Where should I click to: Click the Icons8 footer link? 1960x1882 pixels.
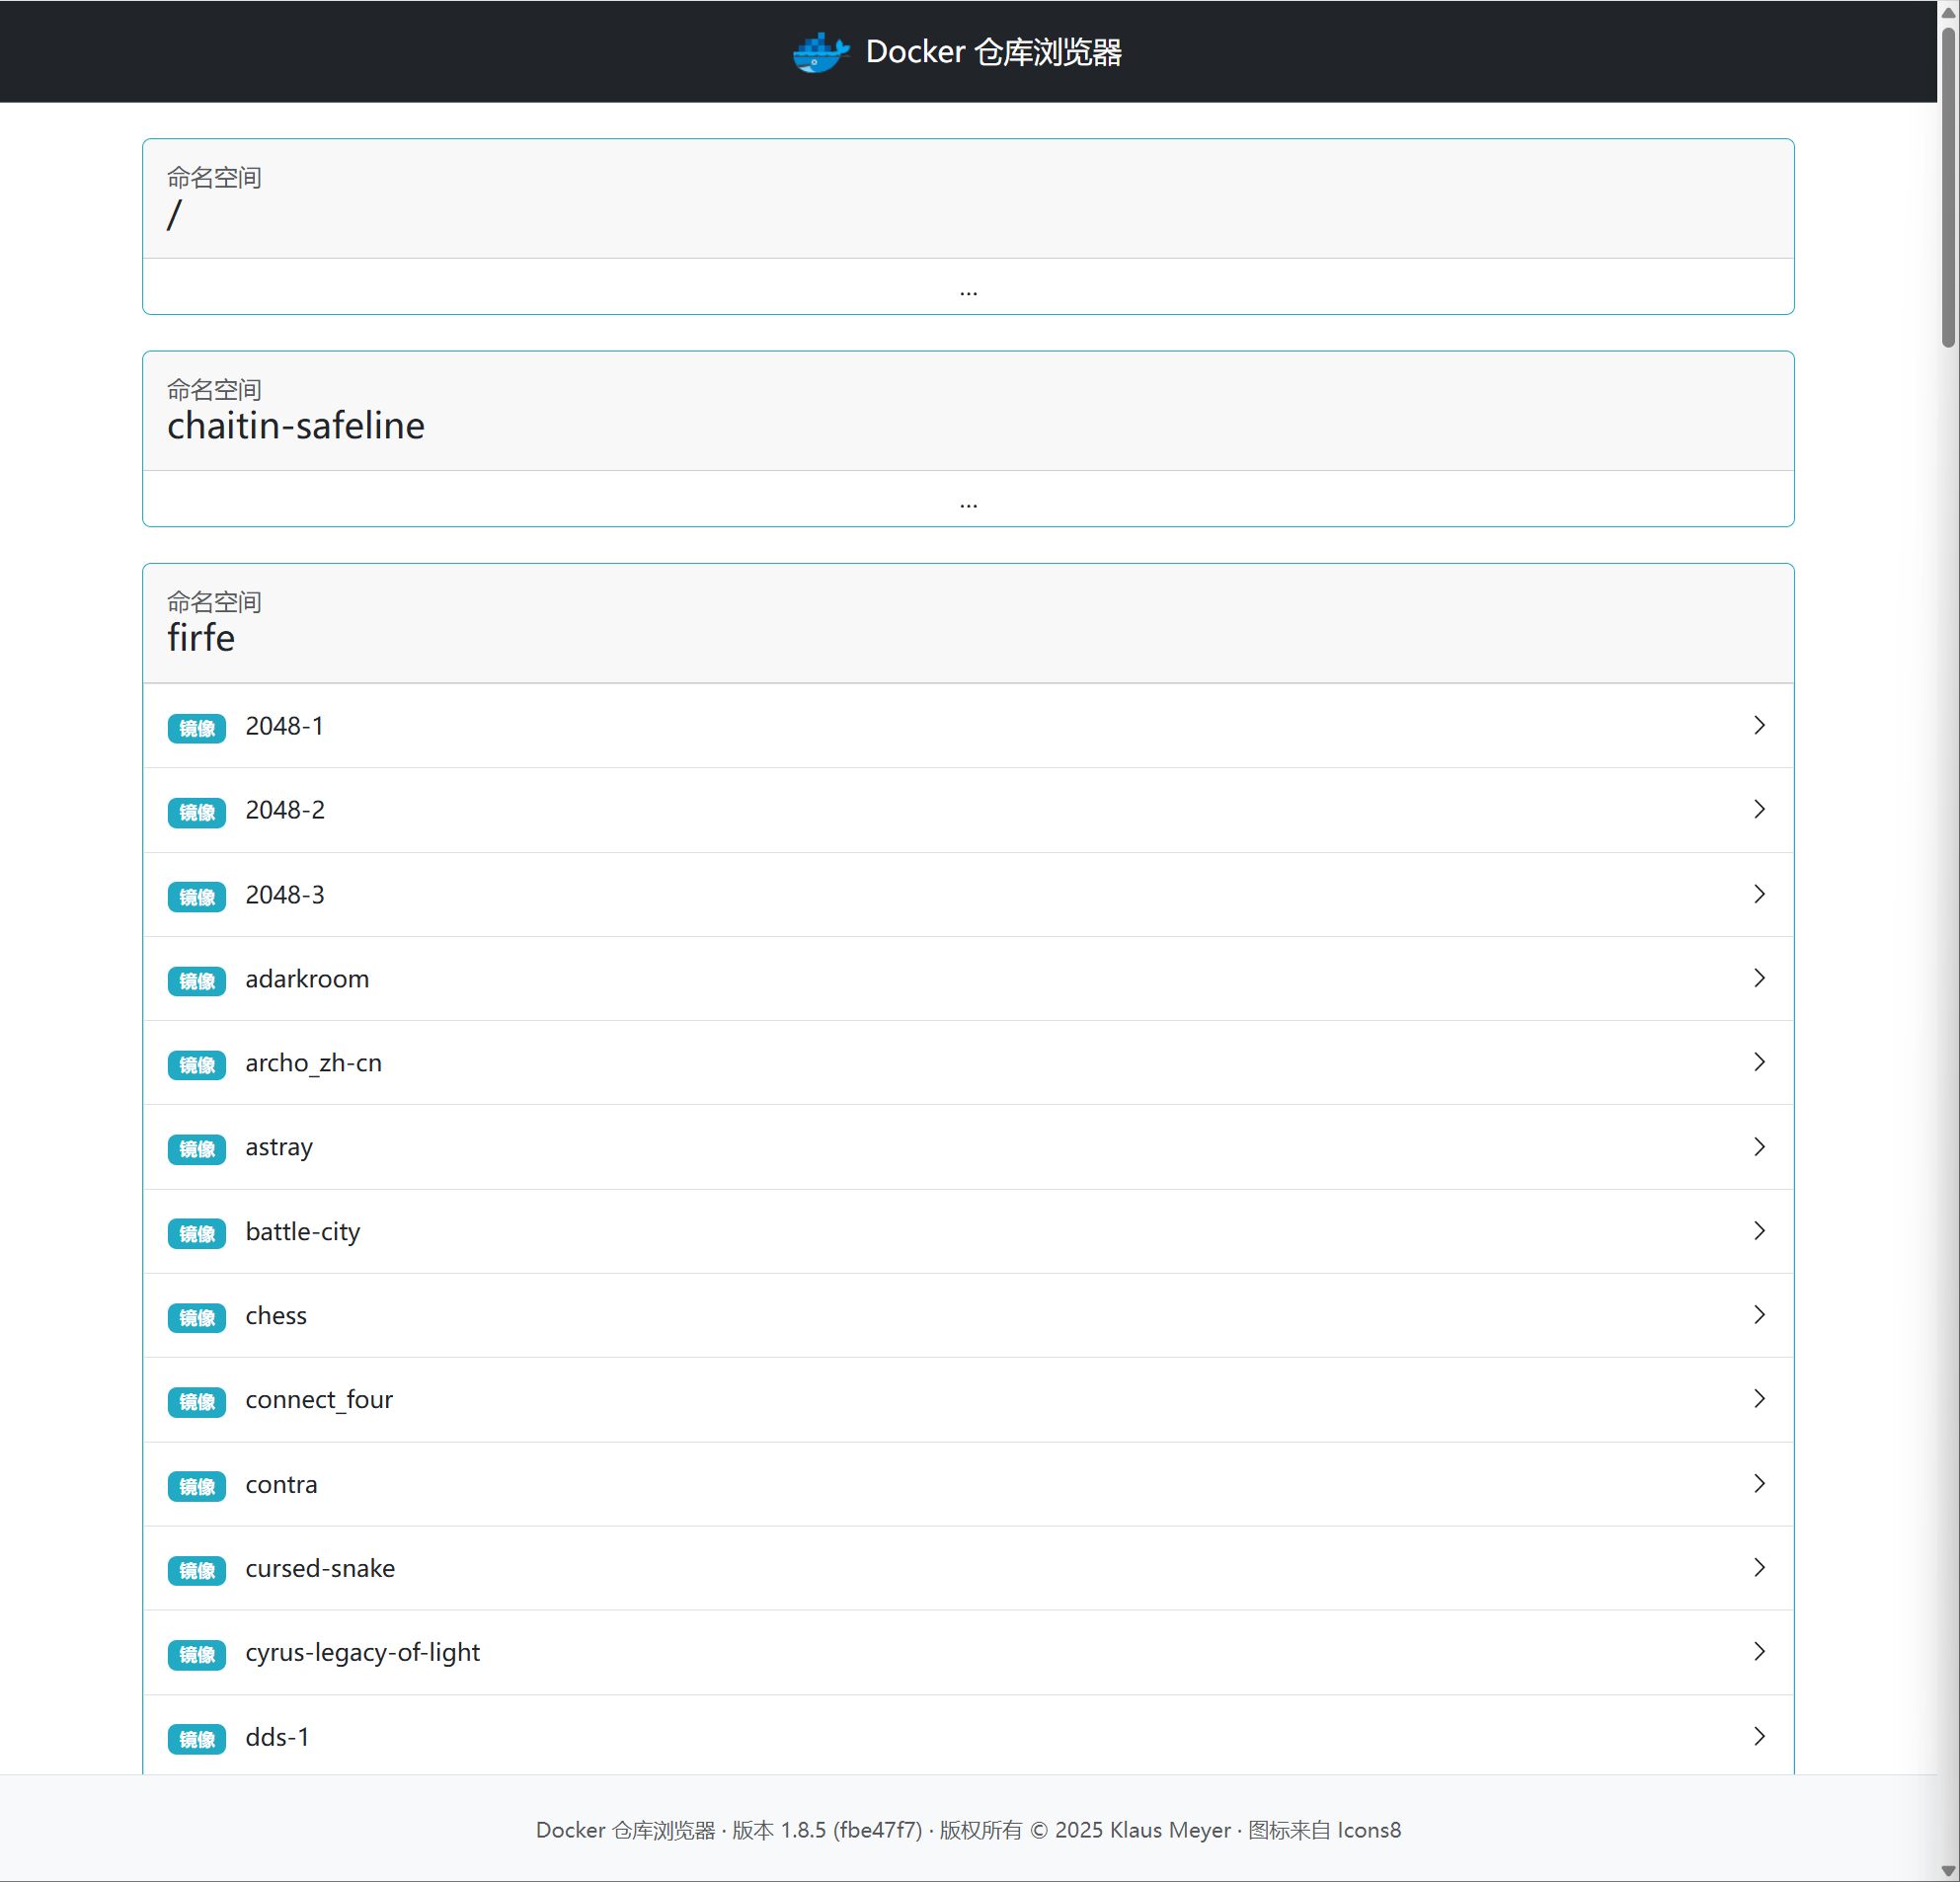(x=1368, y=1829)
